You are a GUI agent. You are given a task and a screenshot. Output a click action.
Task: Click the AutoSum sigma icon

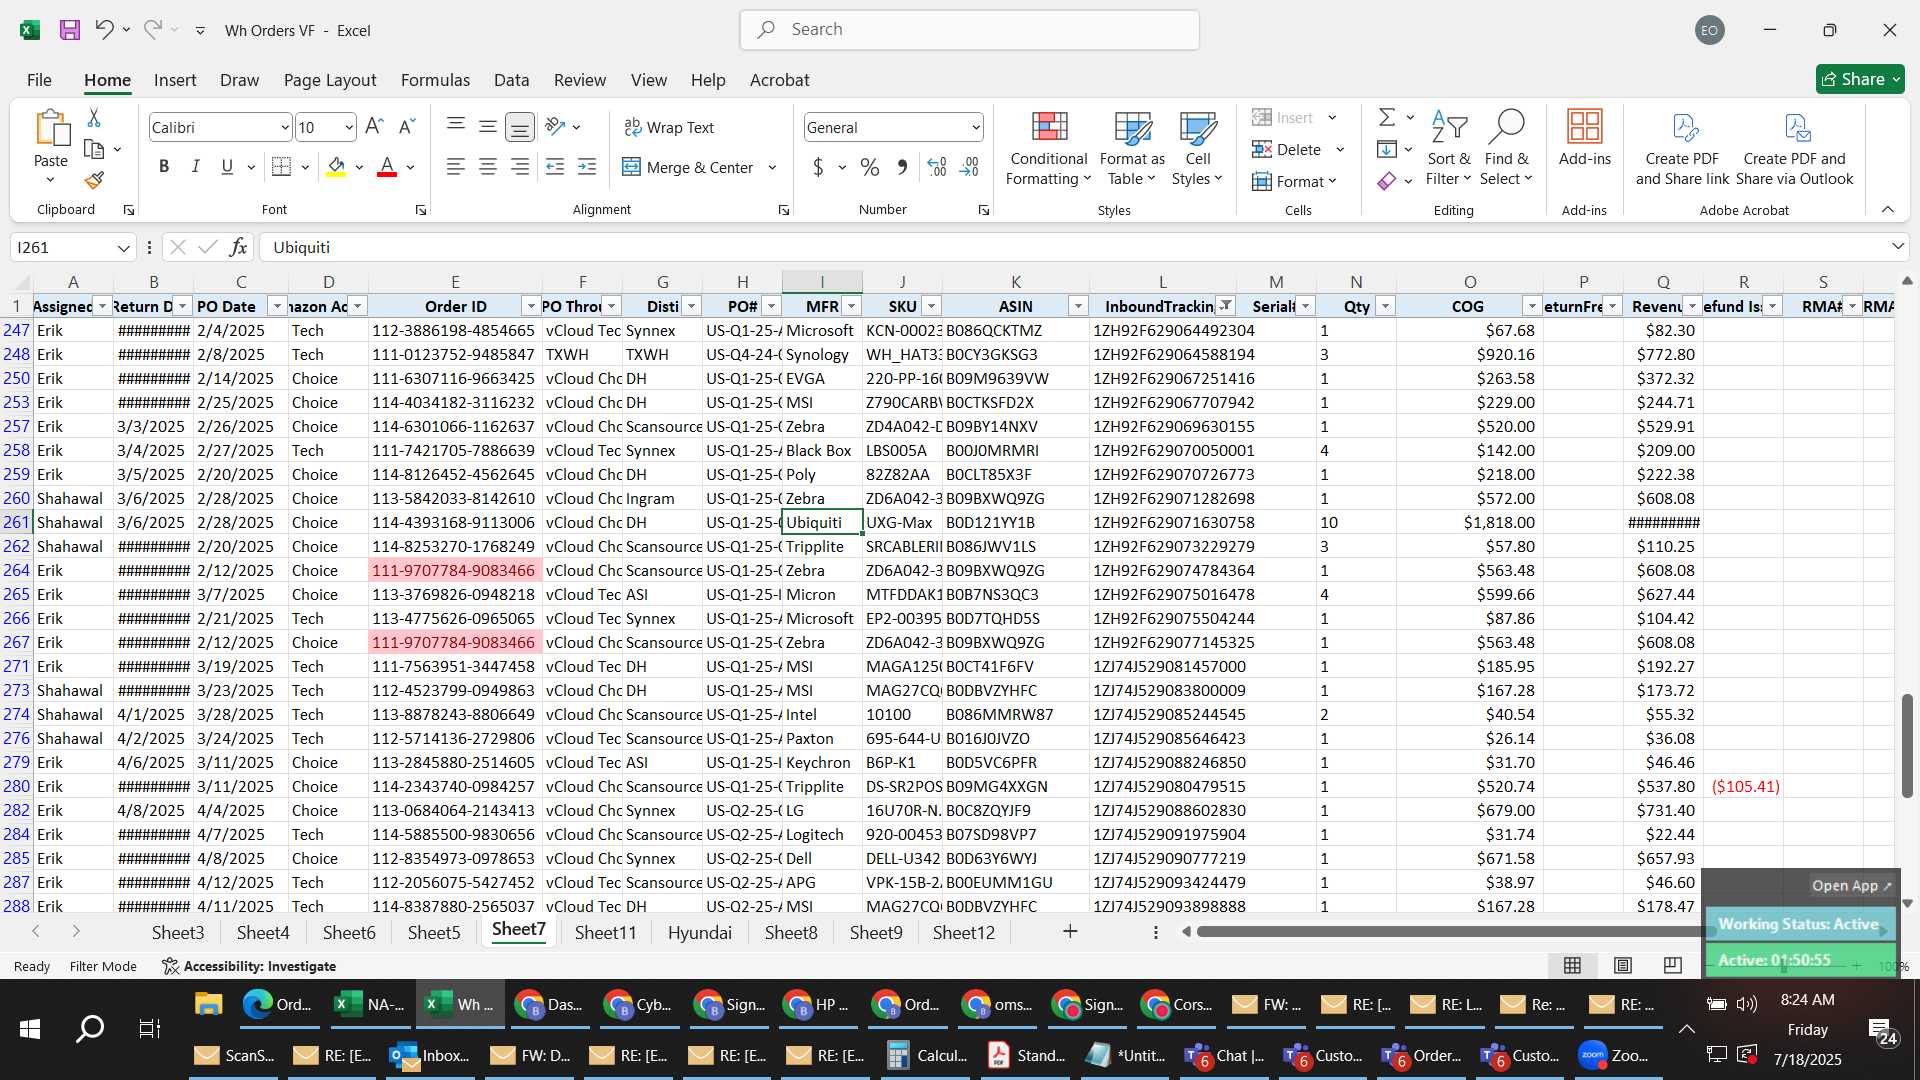[1387, 118]
